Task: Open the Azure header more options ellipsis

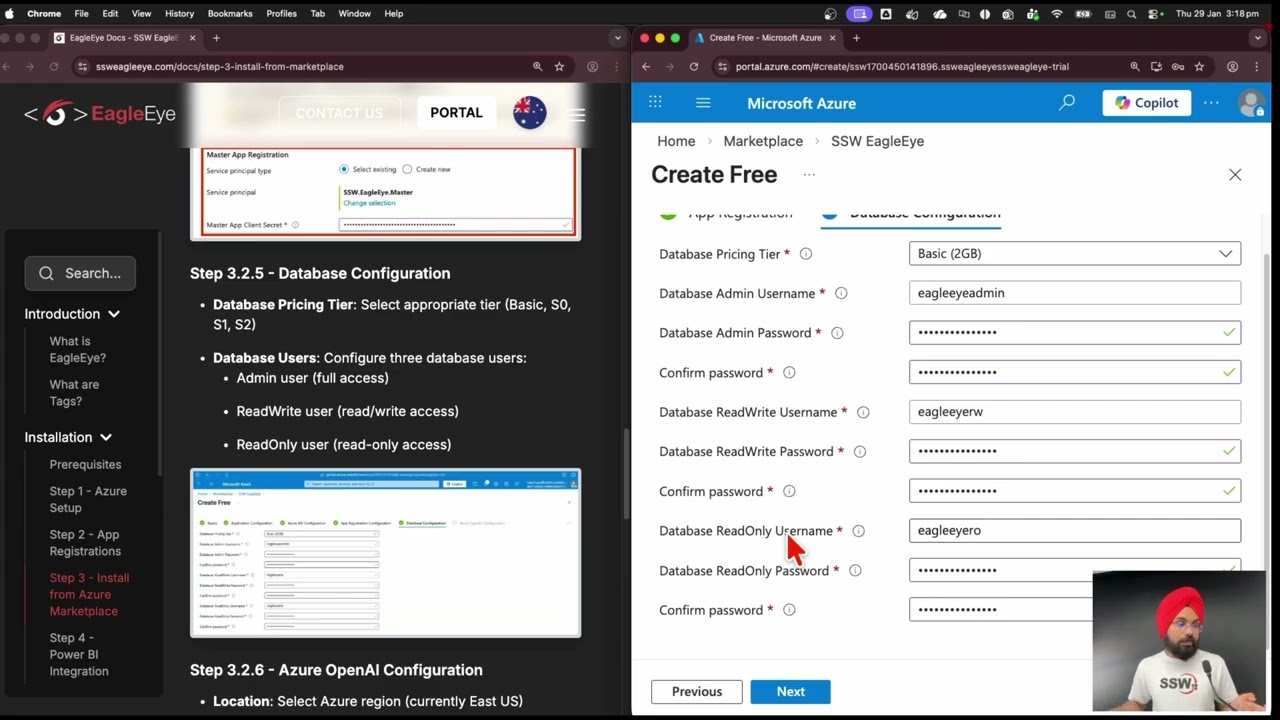Action: point(1211,102)
